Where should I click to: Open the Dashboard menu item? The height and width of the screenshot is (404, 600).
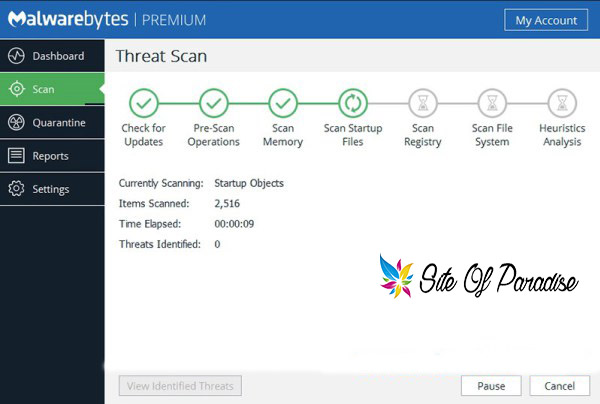(x=52, y=56)
